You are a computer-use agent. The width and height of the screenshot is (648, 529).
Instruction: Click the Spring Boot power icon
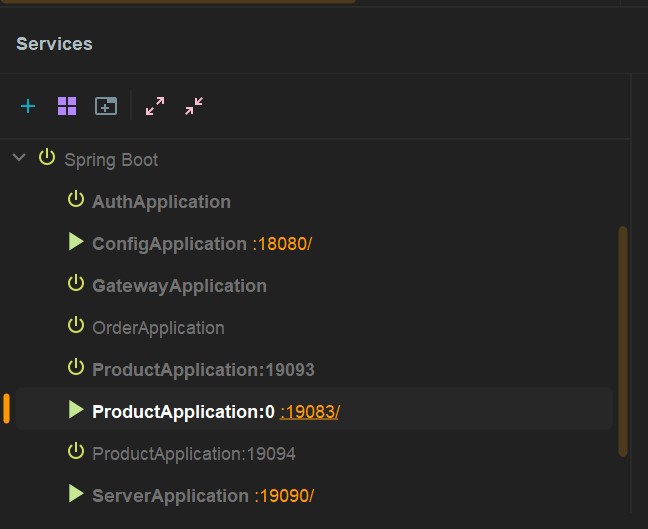click(x=47, y=157)
